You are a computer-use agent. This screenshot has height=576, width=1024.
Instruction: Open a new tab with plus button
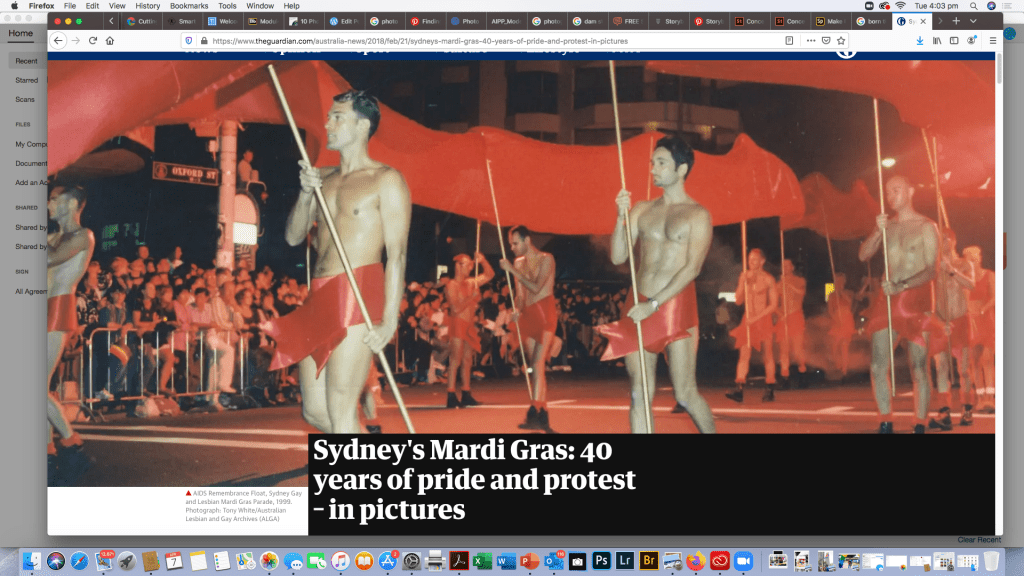[x=956, y=20]
